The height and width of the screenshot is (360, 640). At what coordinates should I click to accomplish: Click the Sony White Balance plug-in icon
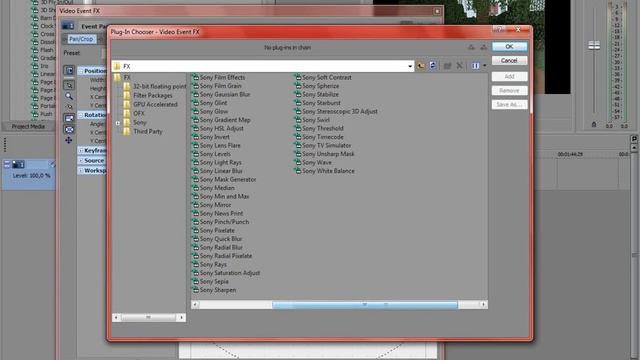(x=298, y=171)
